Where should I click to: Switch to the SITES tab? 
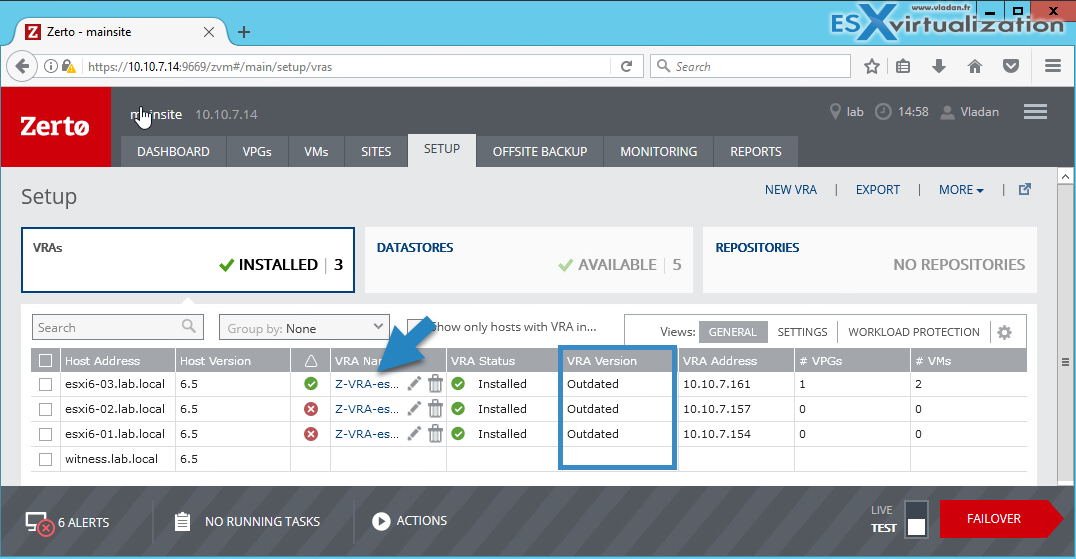[376, 152]
